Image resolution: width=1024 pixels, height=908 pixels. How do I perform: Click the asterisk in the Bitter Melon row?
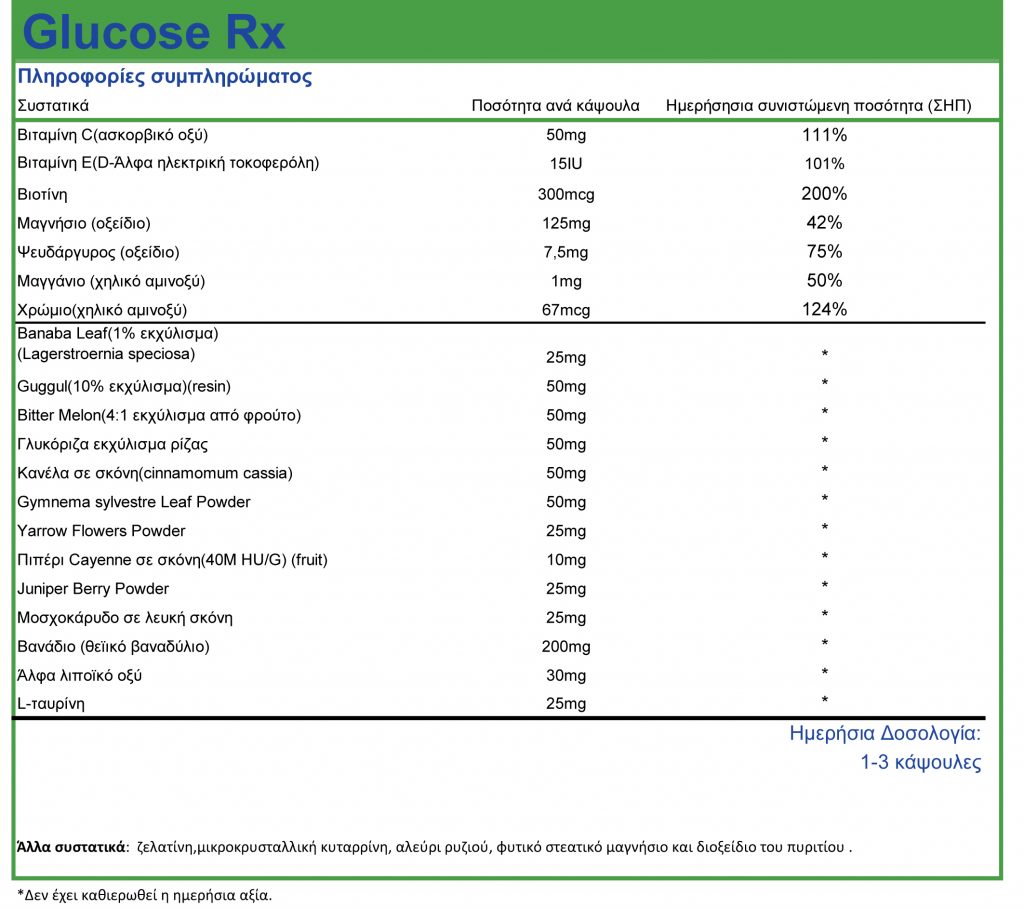(x=824, y=412)
